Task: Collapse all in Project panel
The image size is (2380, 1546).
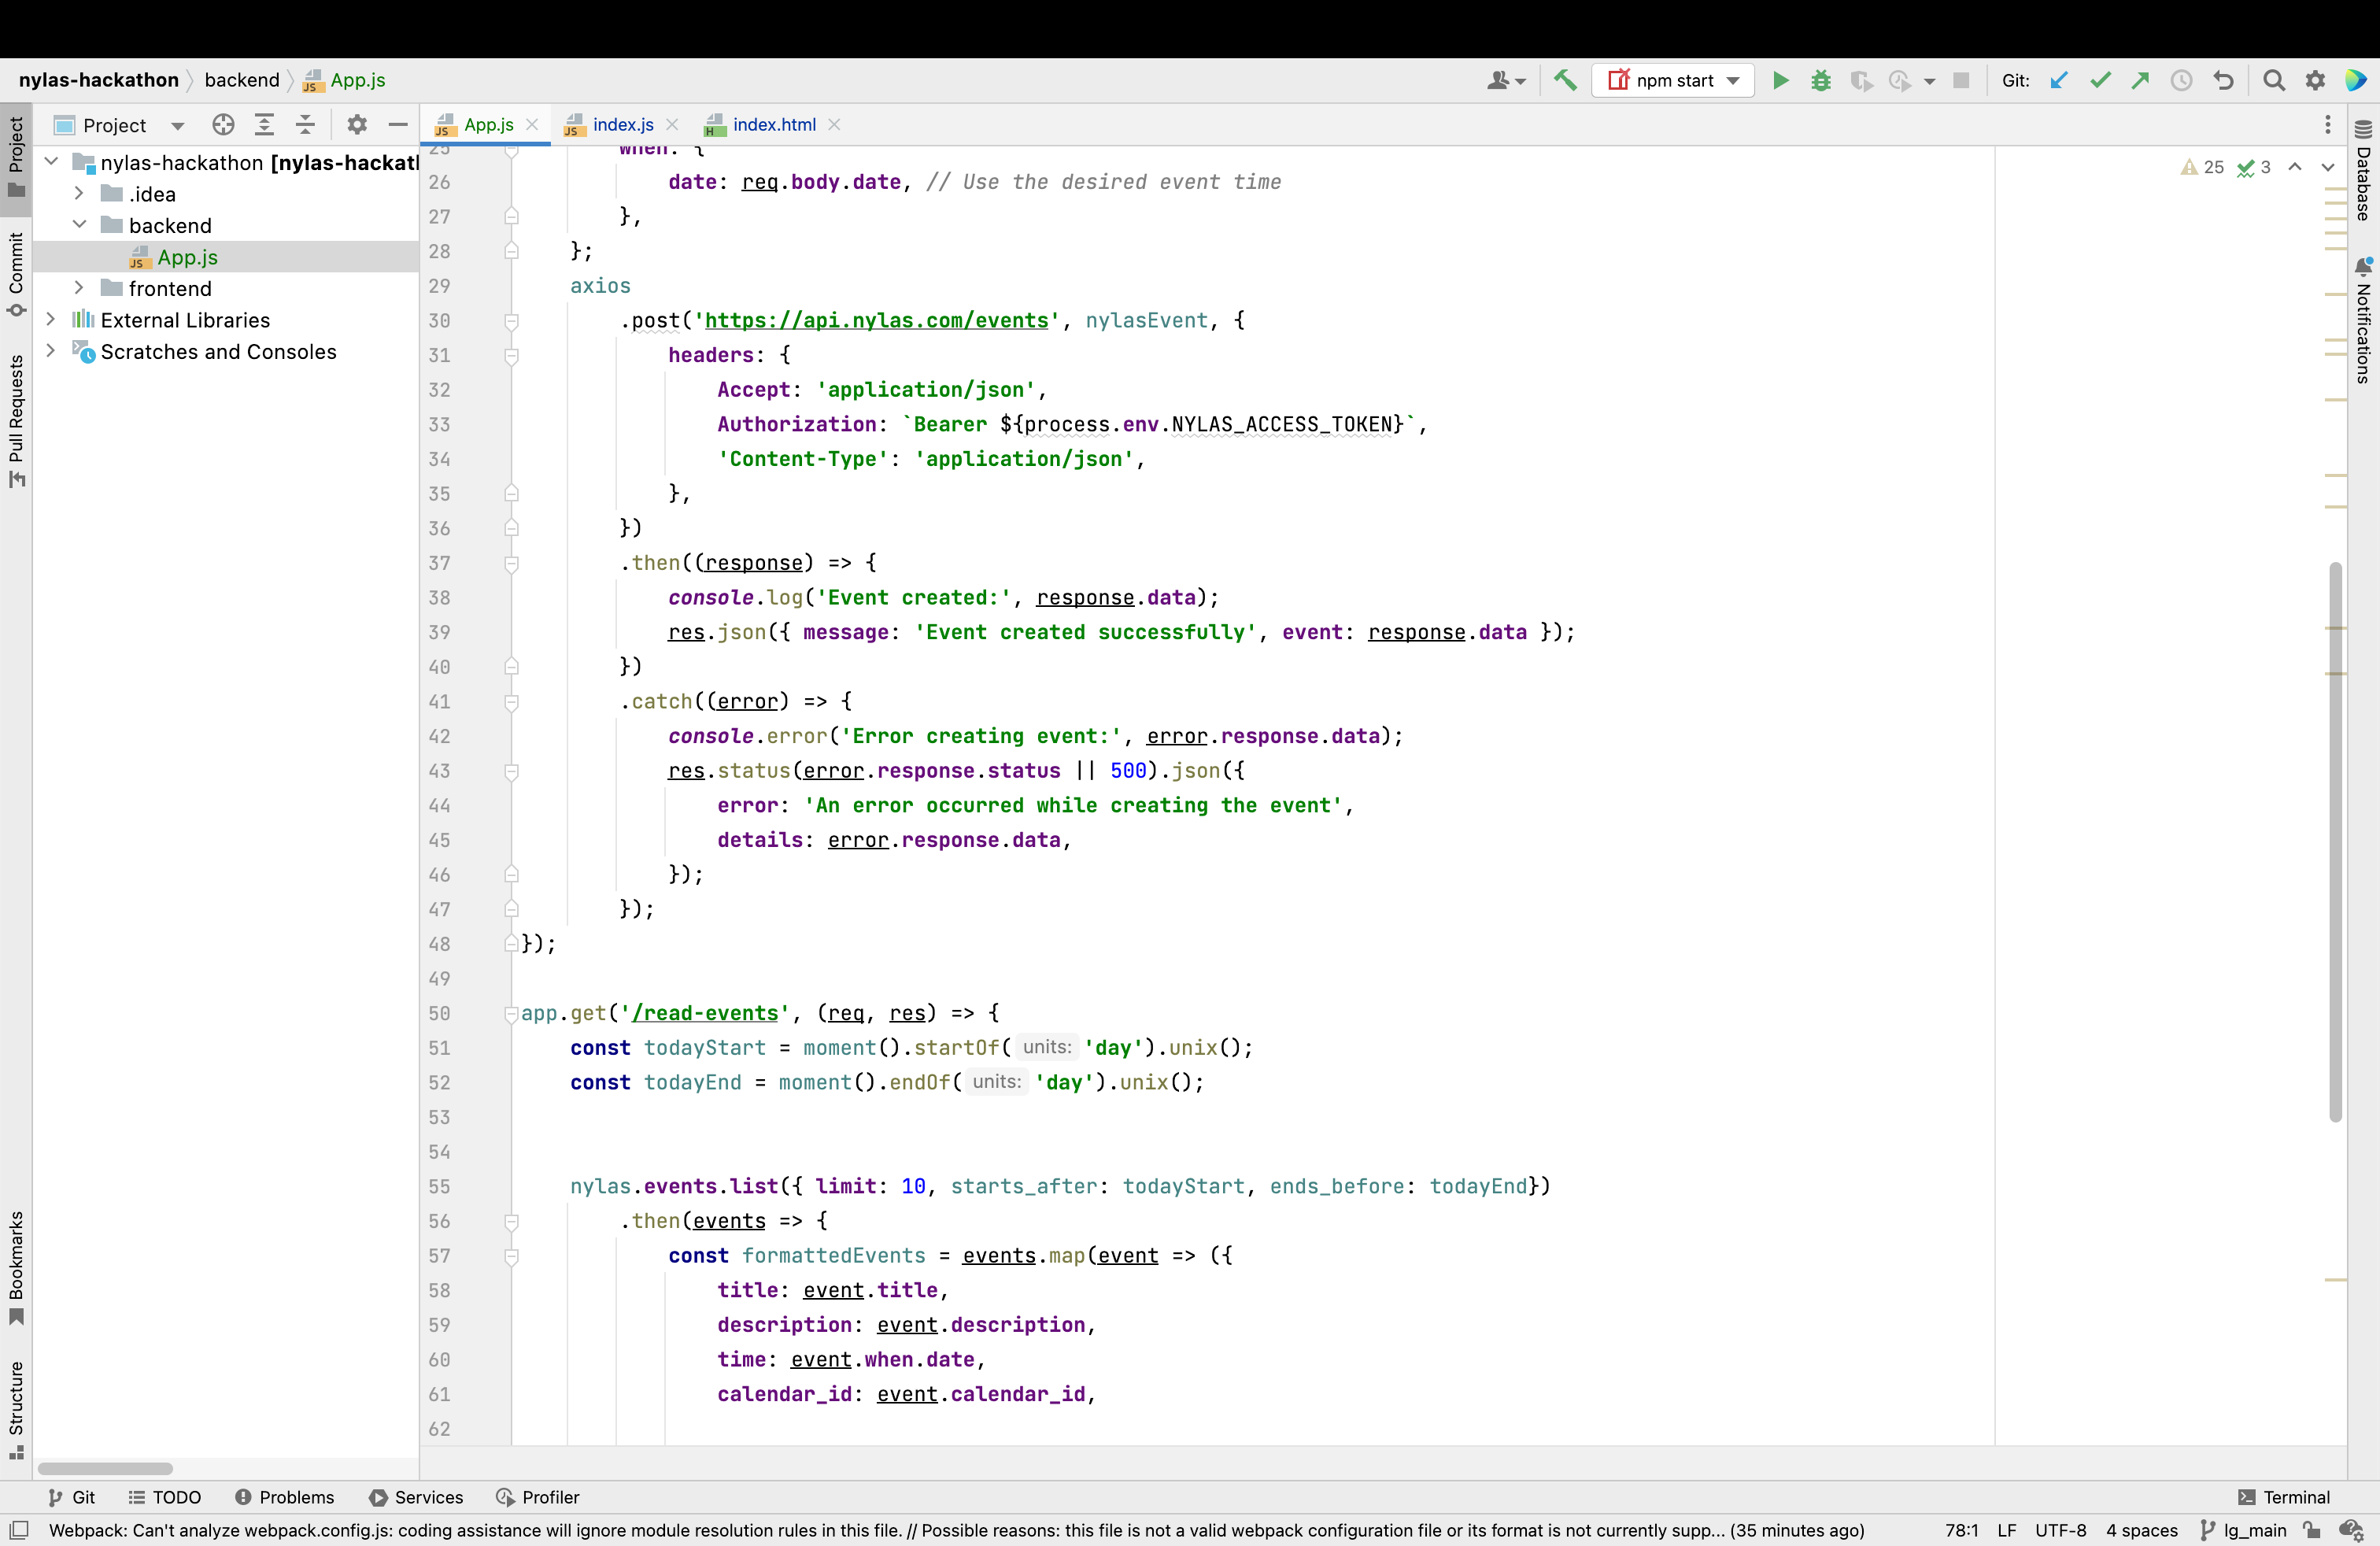Action: 306,125
